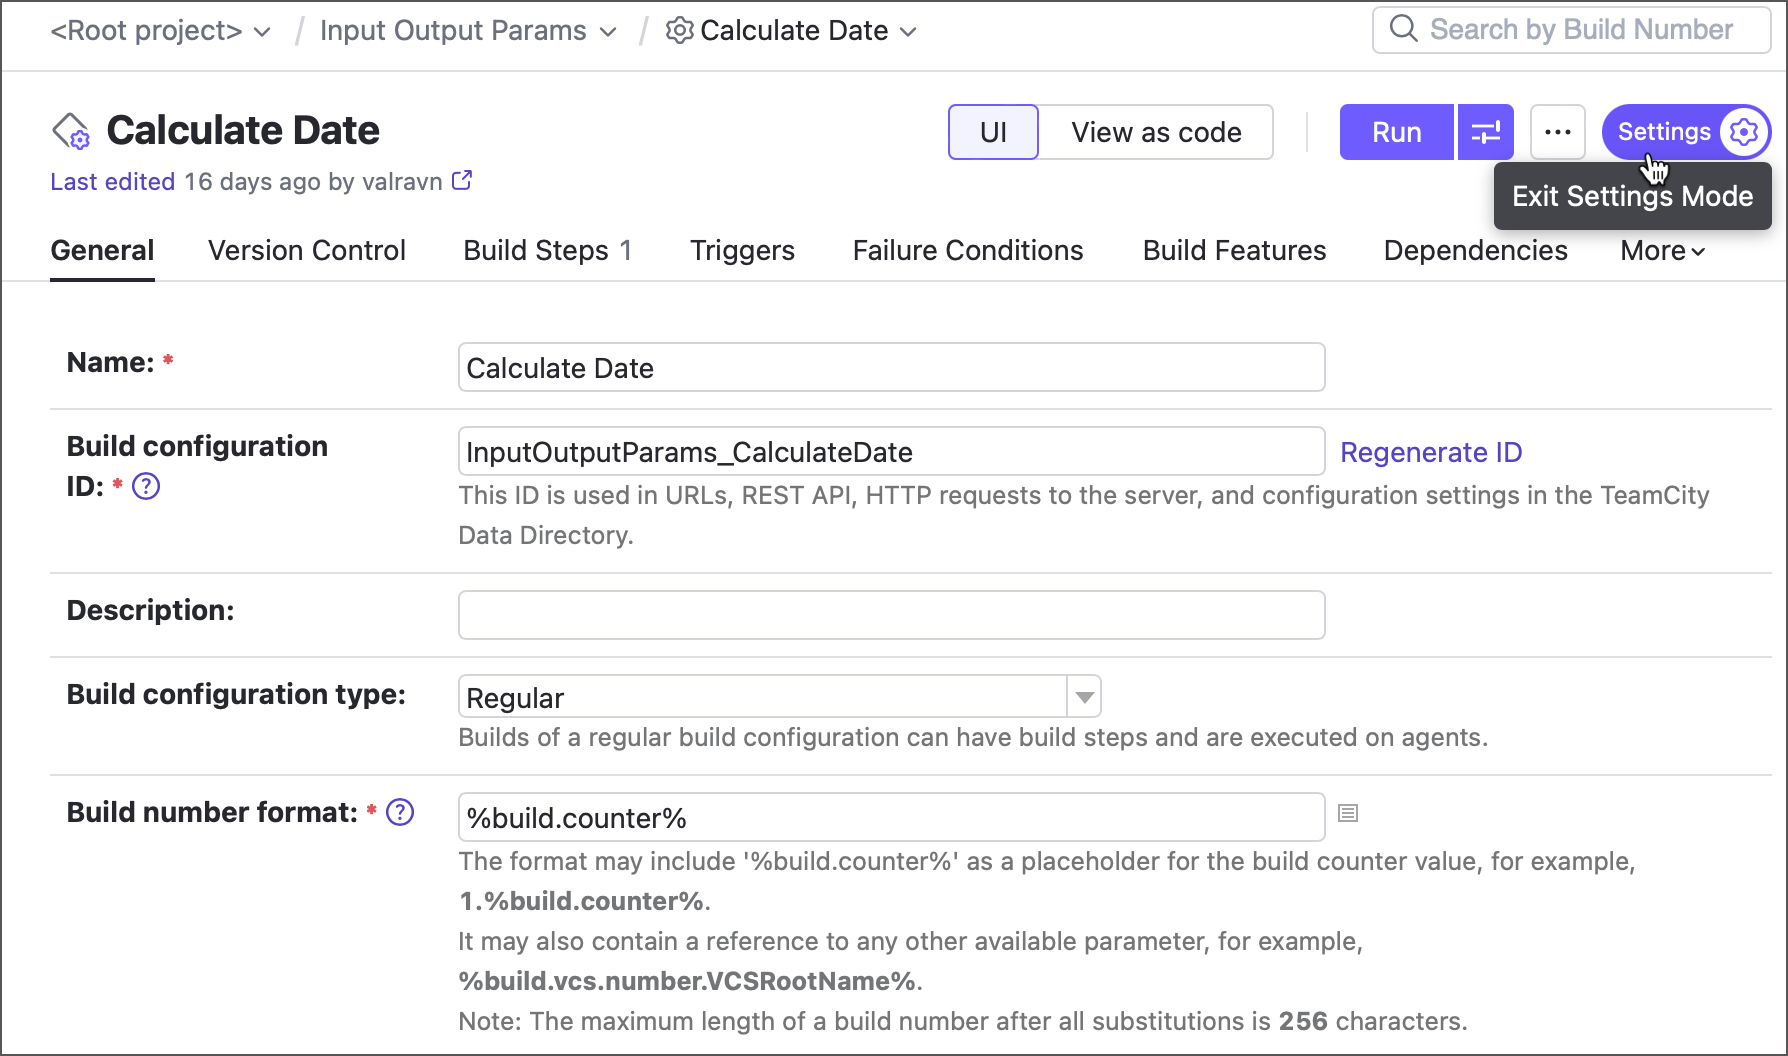The width and height of the screenshot is (1788, 1056).
Task: Click the three-dots more actions button
Action: tap(1557, 132)
